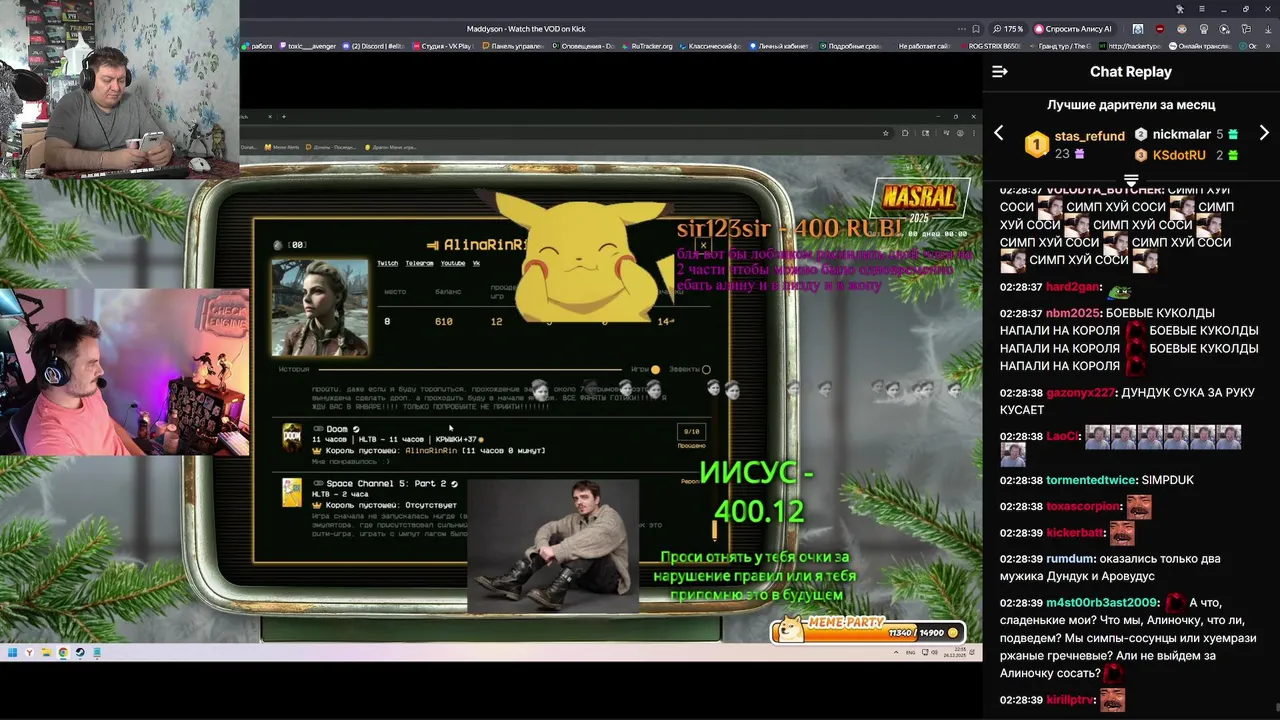Open 'Meme Alerts' bookmark in streamed browser
Image resolution: width=1280 pixels, height=720 pixels.
(280, 147)
